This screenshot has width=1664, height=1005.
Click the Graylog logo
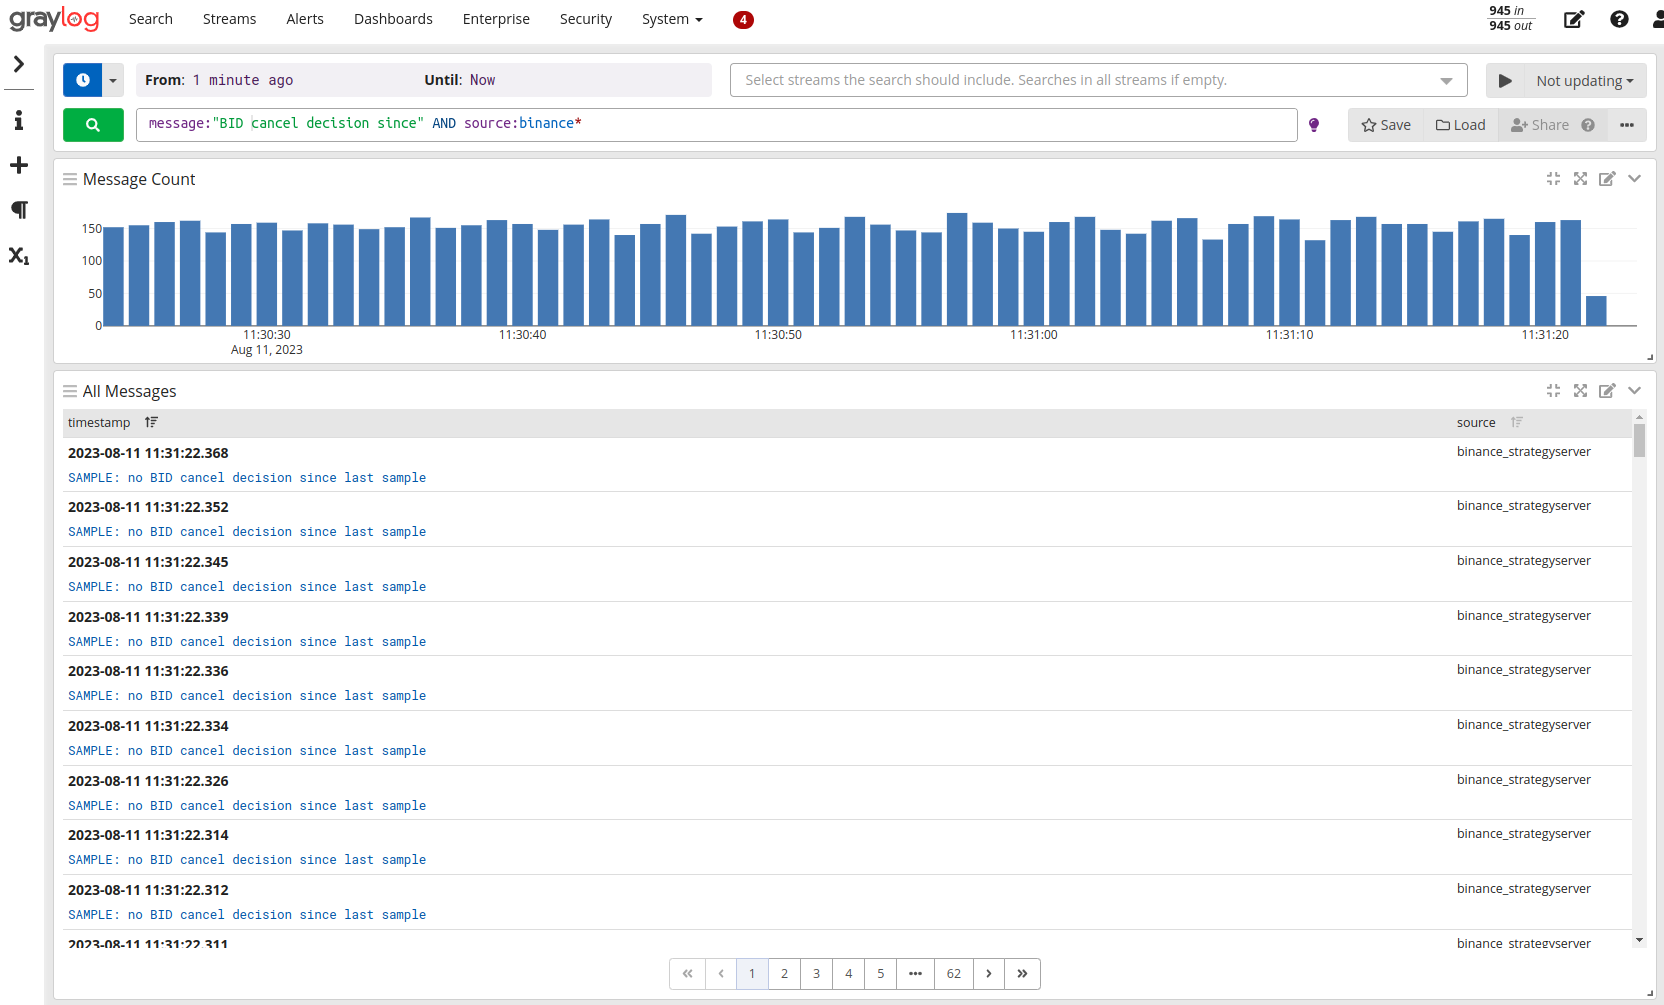tap(54, 18)
